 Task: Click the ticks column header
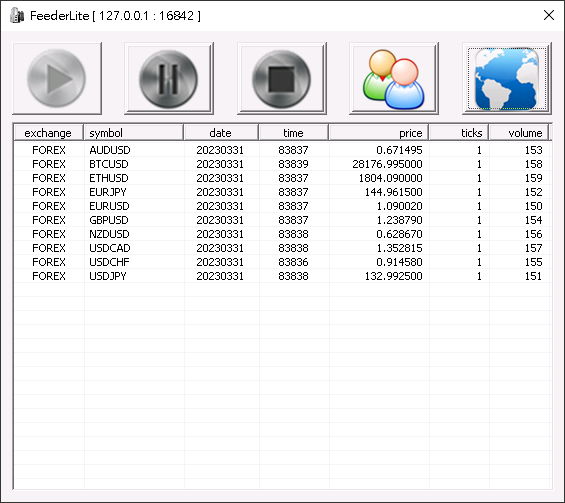(459, 133)
